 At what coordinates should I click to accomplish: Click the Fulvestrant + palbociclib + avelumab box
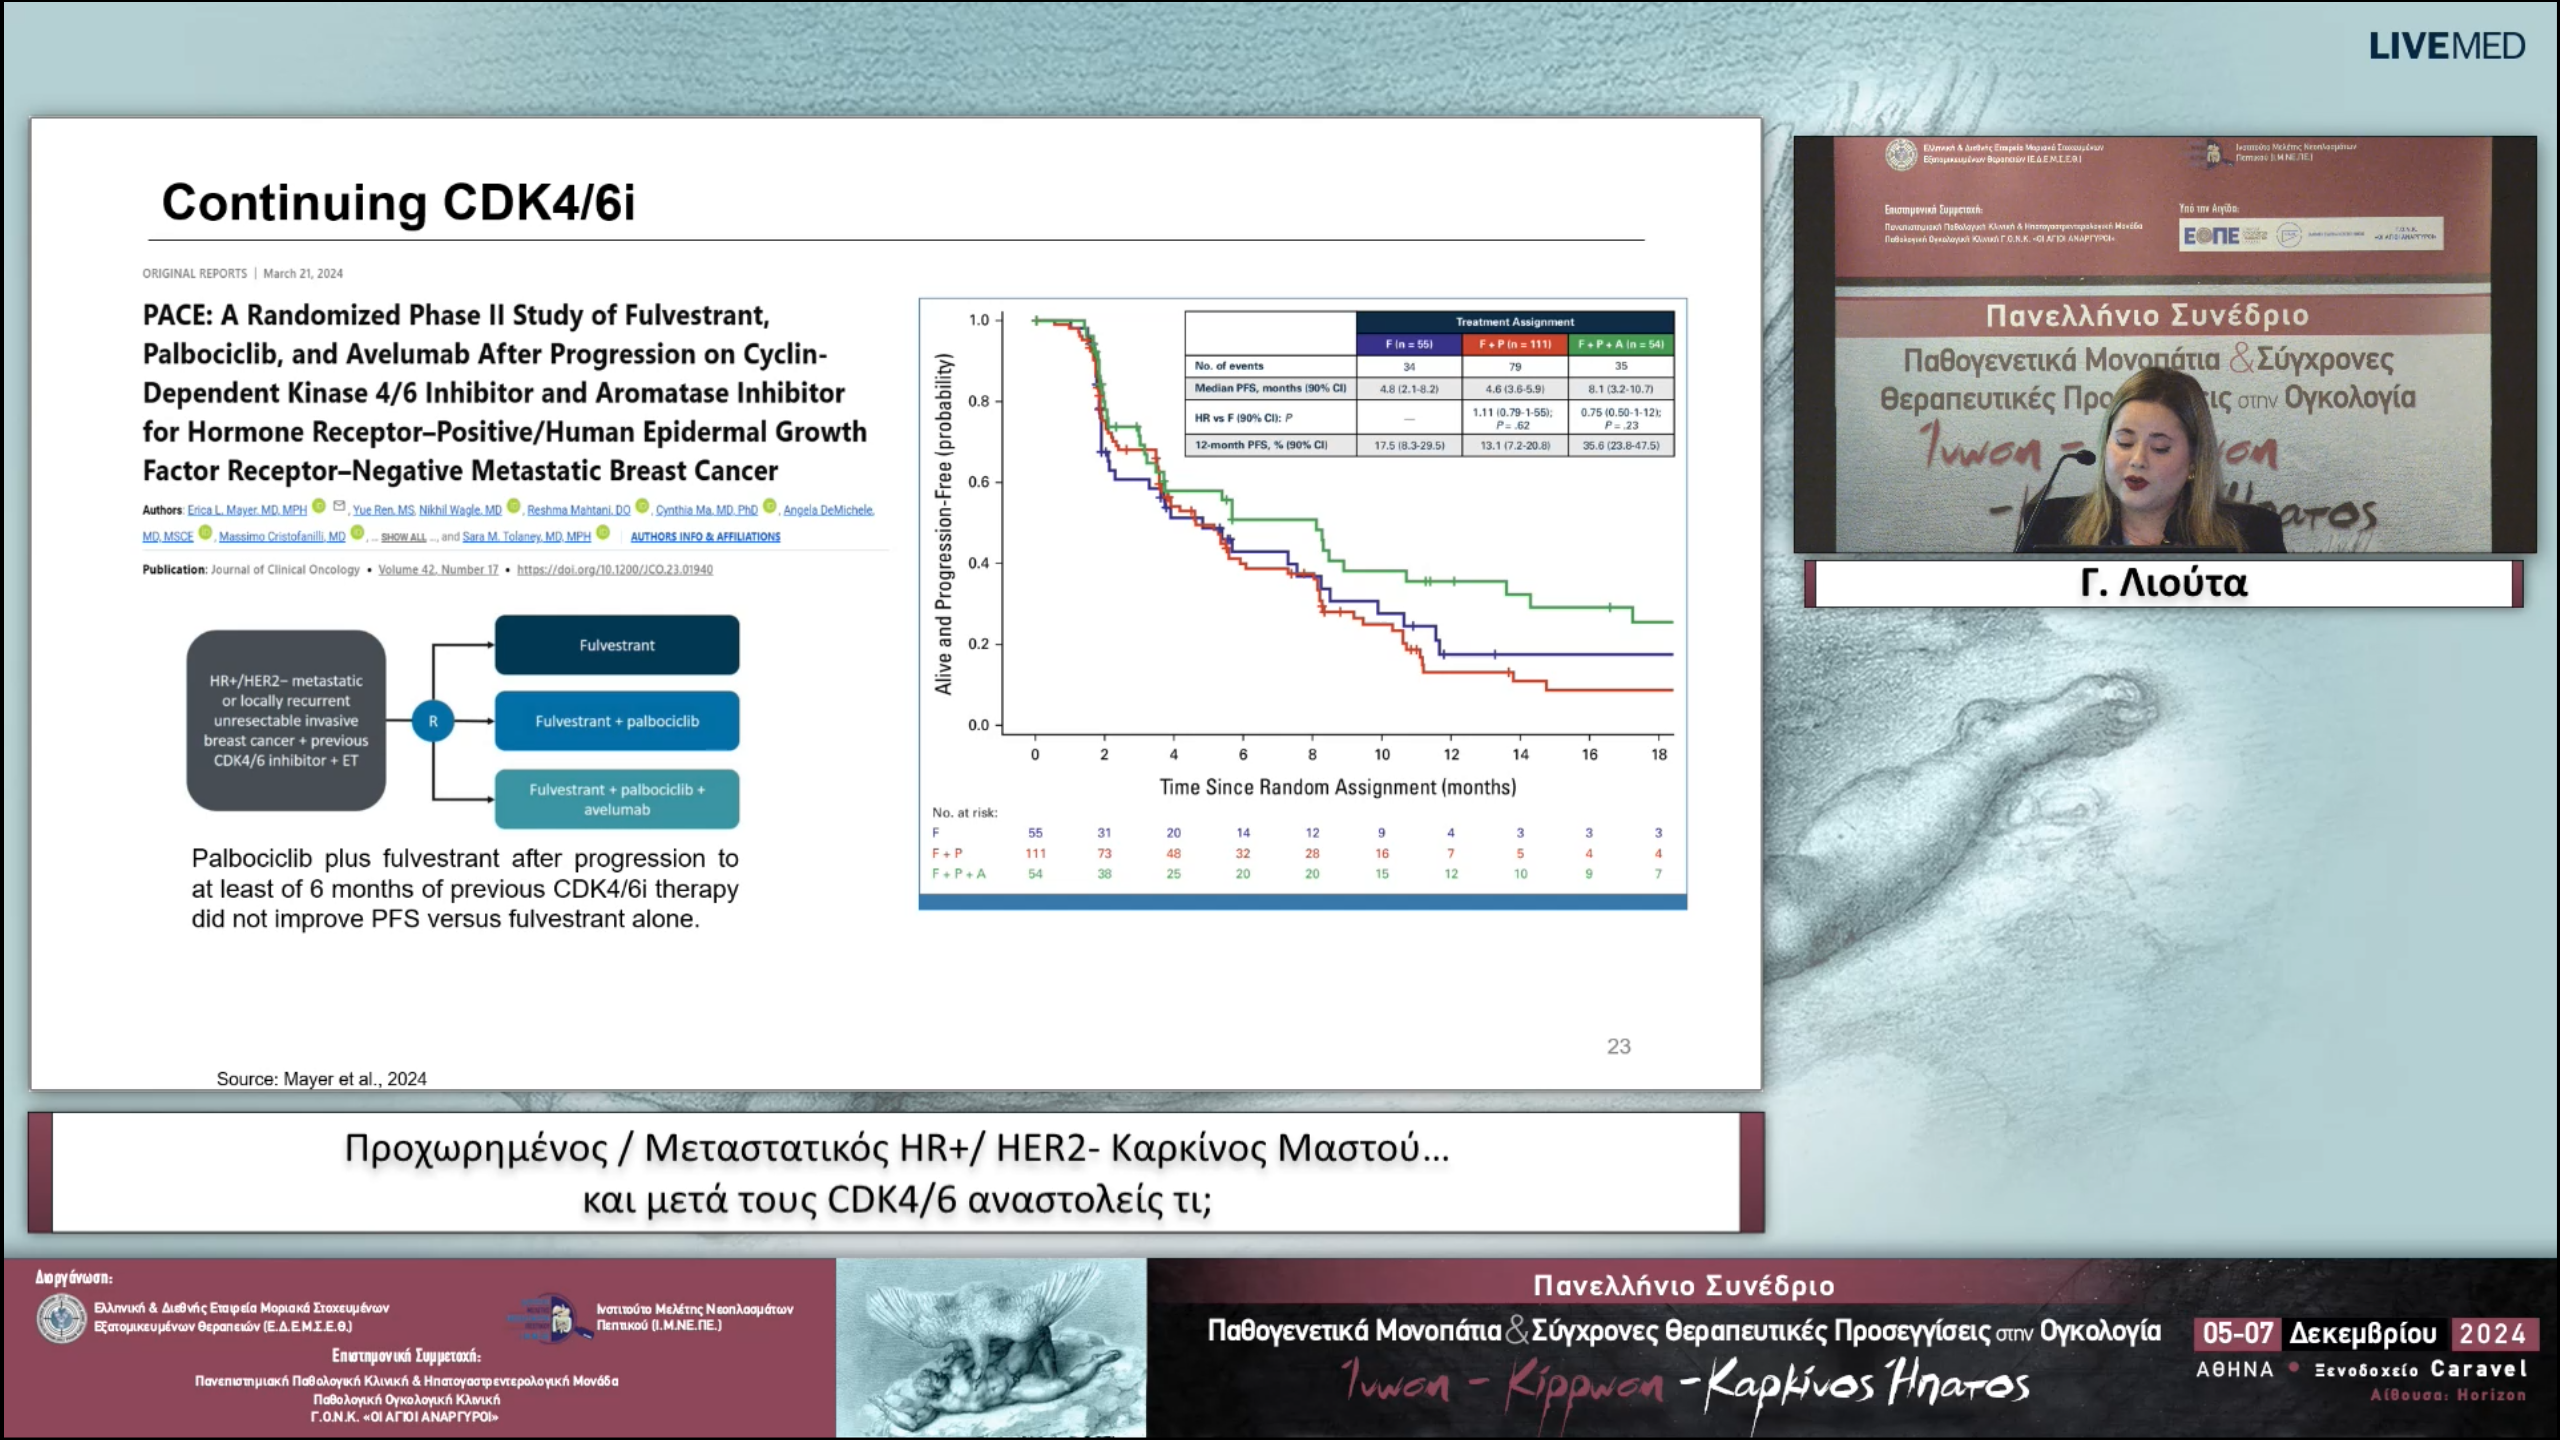(x=617, y=799)
